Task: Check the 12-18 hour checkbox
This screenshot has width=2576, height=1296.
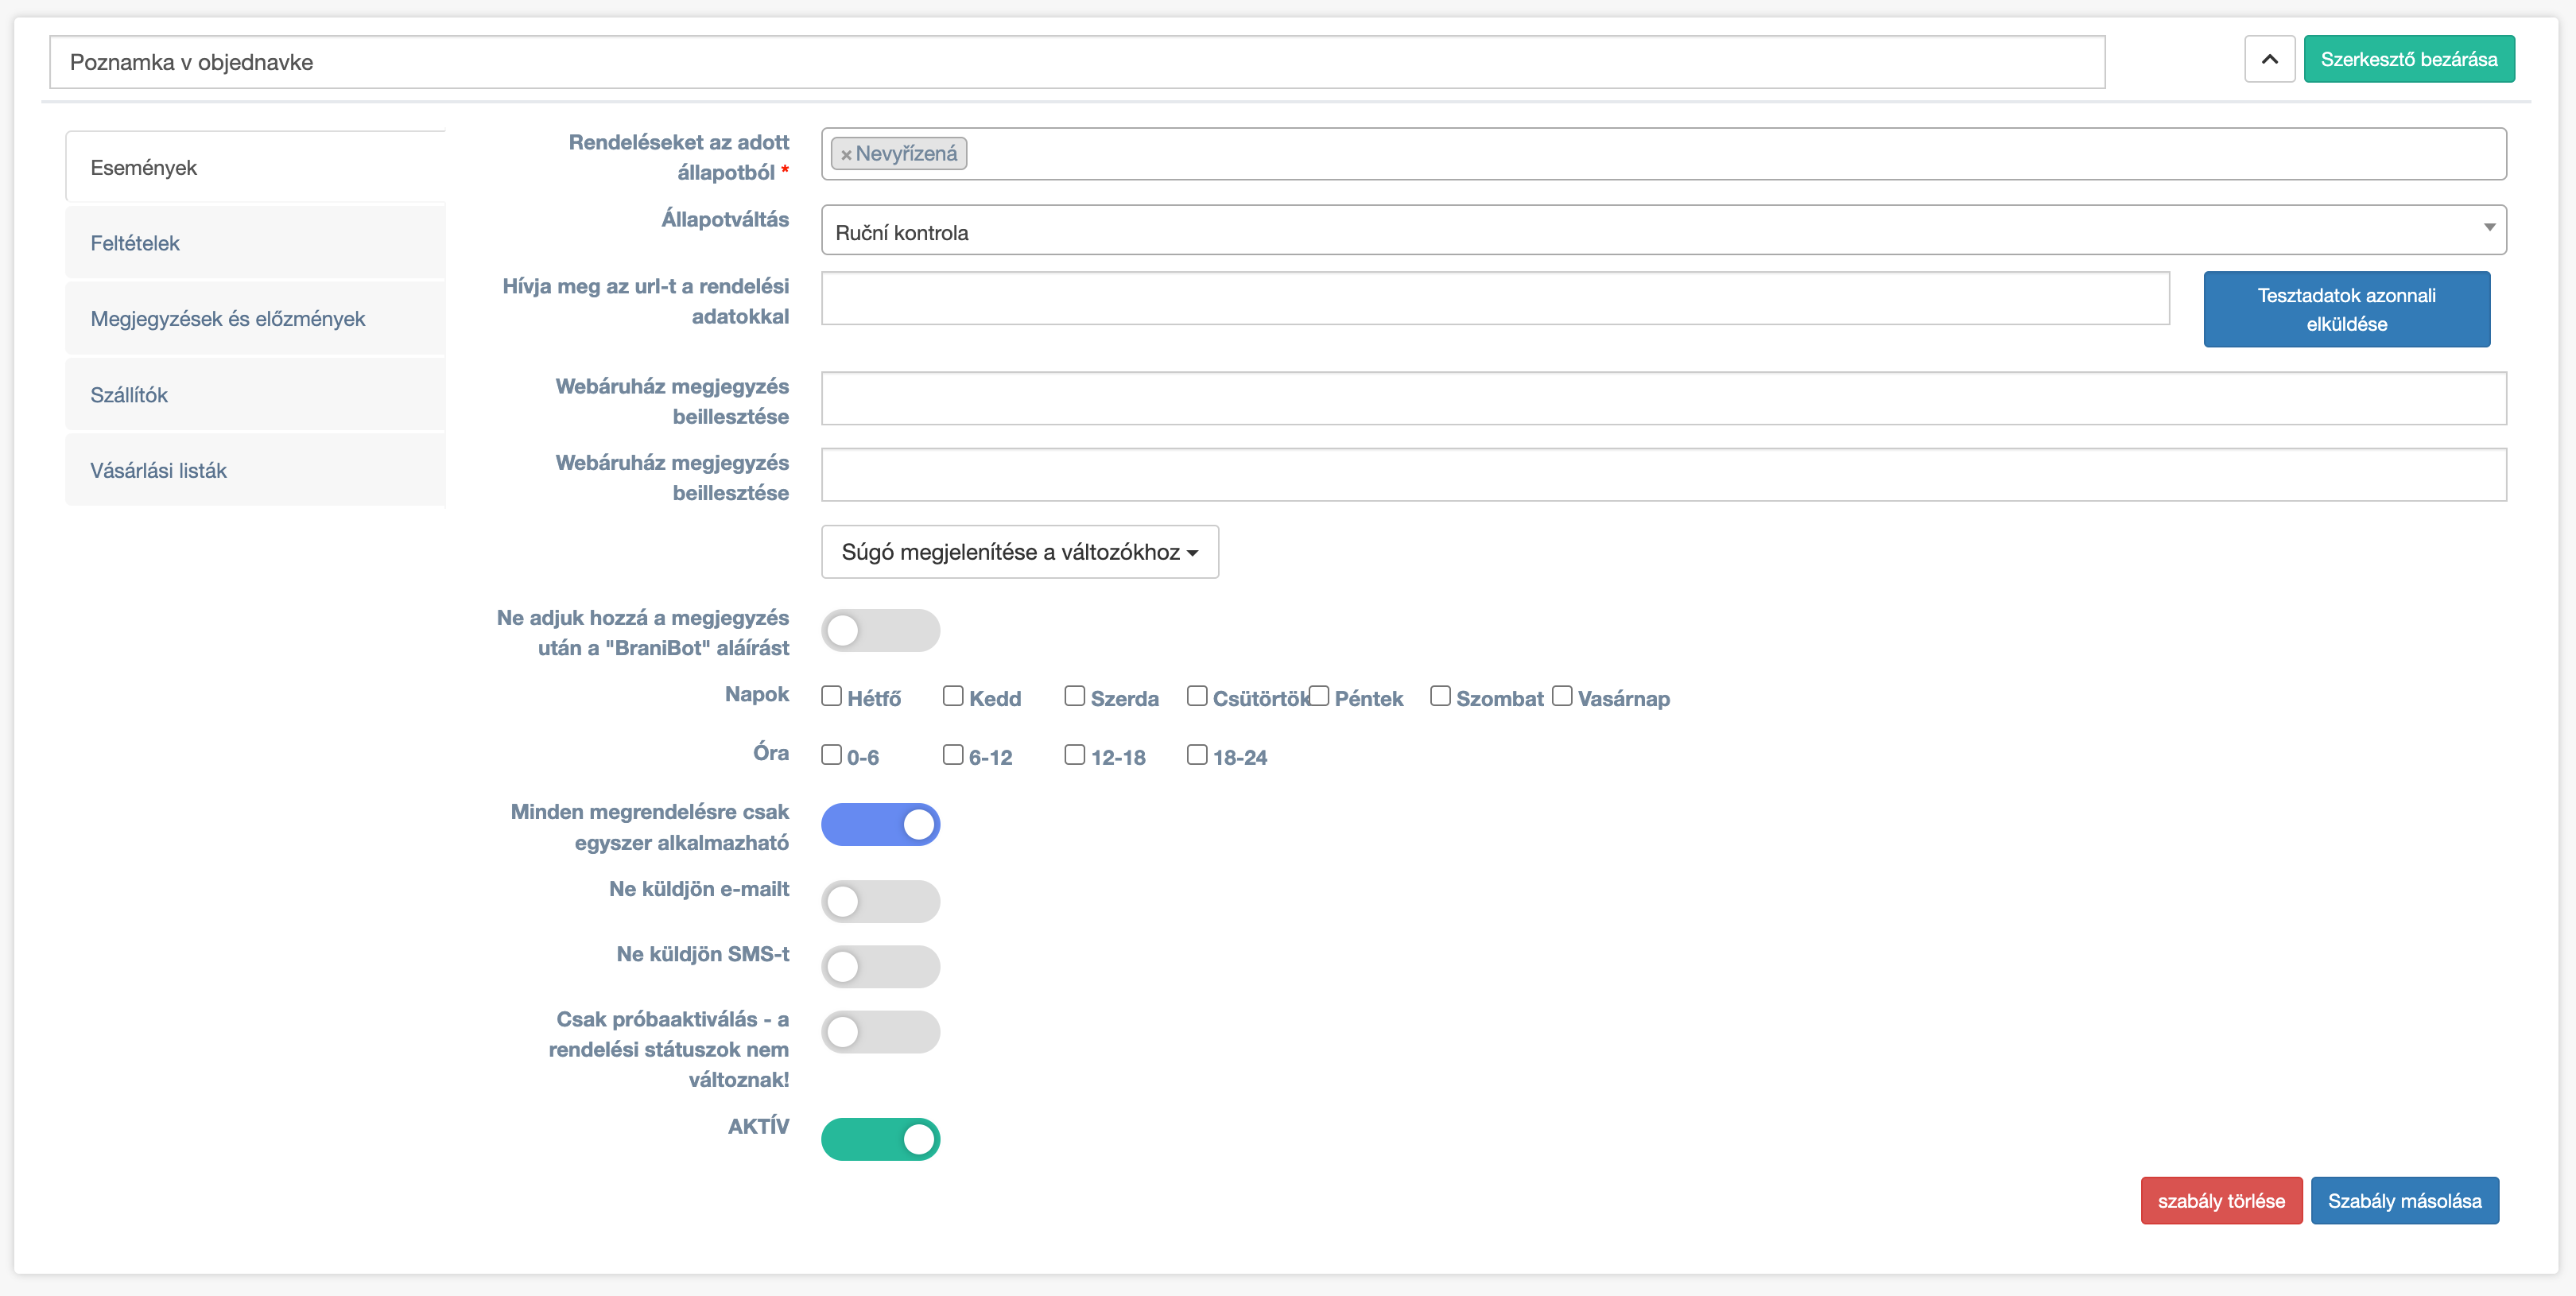Action: click(1075, 755)
